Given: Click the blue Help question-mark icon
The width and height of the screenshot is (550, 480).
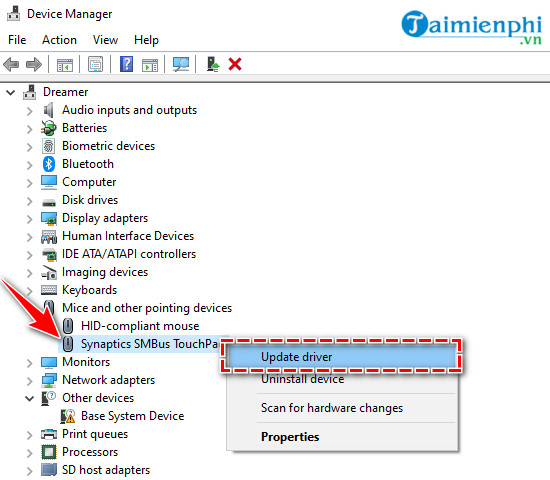Looking at the screenshot, I should pyautogui.click(x=126, y=64).
